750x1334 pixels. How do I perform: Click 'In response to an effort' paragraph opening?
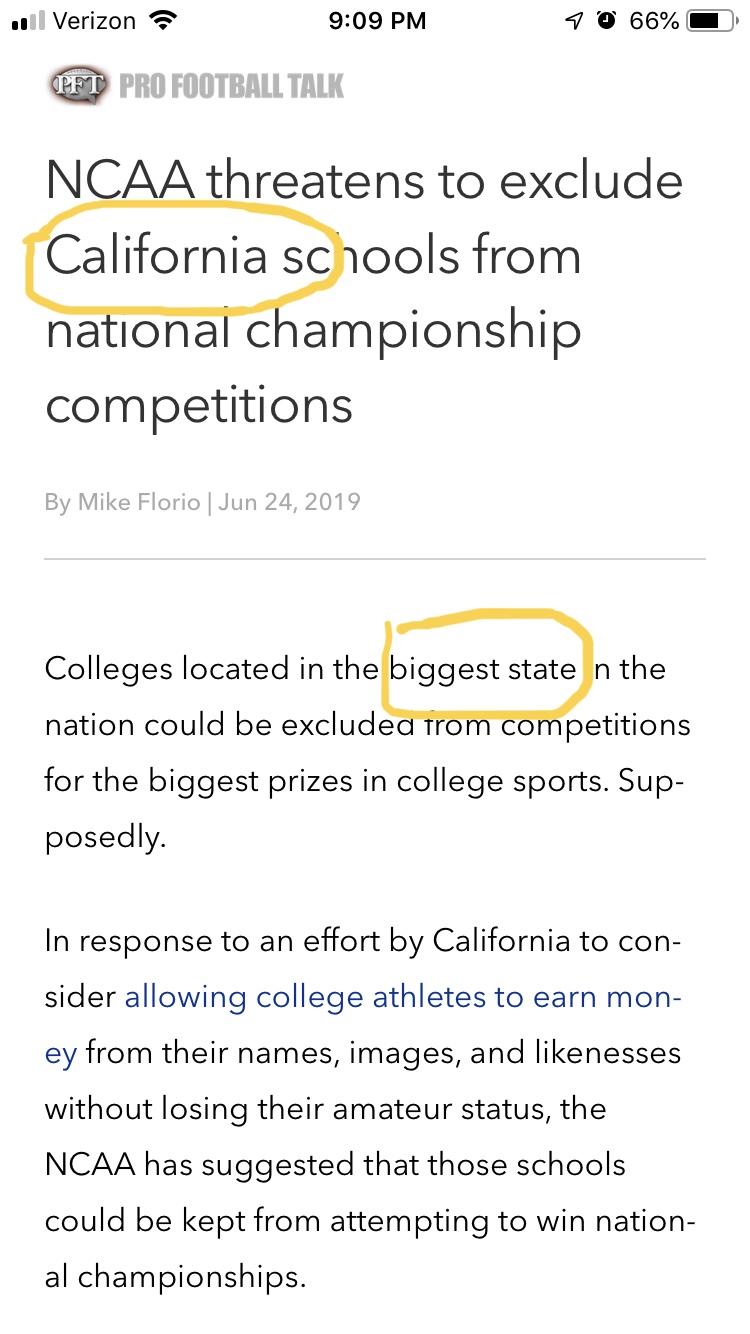(x=234, y=941)
